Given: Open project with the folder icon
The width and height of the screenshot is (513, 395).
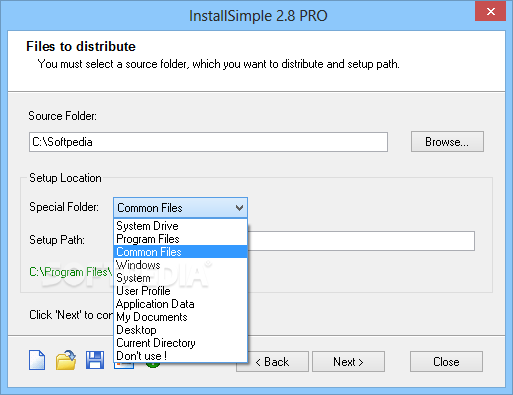Looking at the screenshot, I should pyautogui.click(x=66, y=360).
